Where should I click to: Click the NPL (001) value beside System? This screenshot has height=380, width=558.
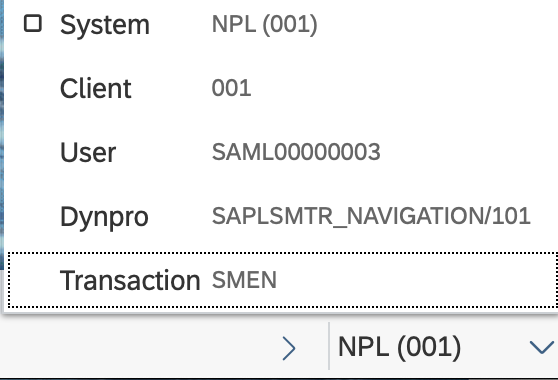click(x=264, y=25)
